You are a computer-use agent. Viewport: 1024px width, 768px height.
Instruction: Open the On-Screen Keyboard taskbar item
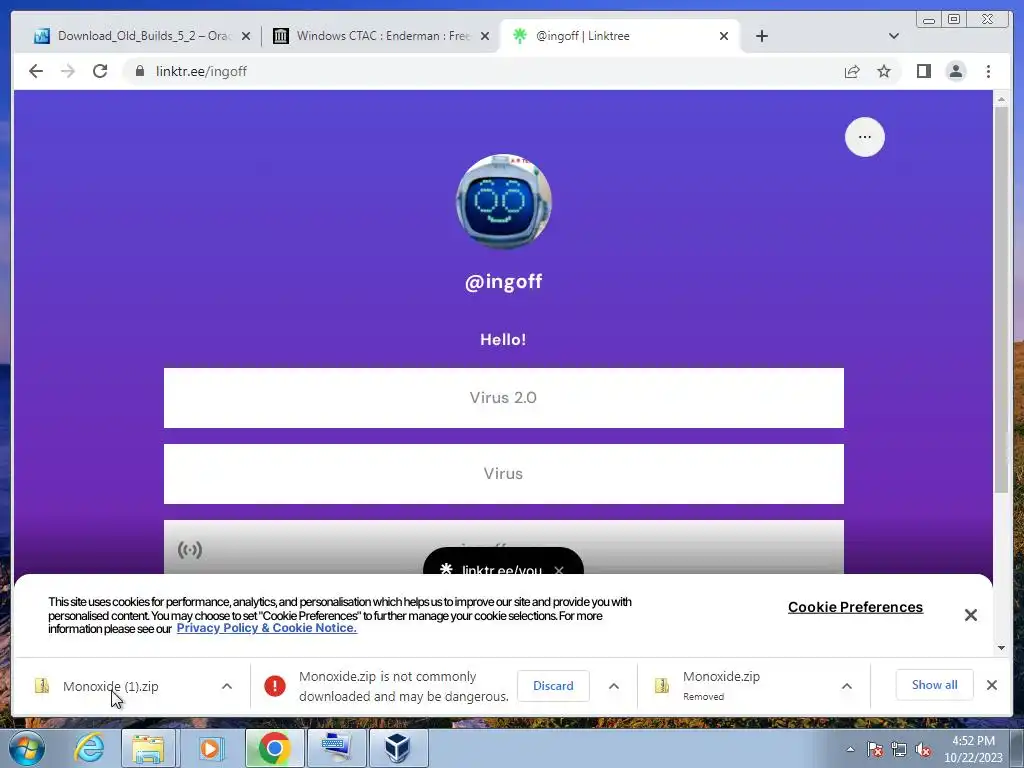click(x=336, y=748)
